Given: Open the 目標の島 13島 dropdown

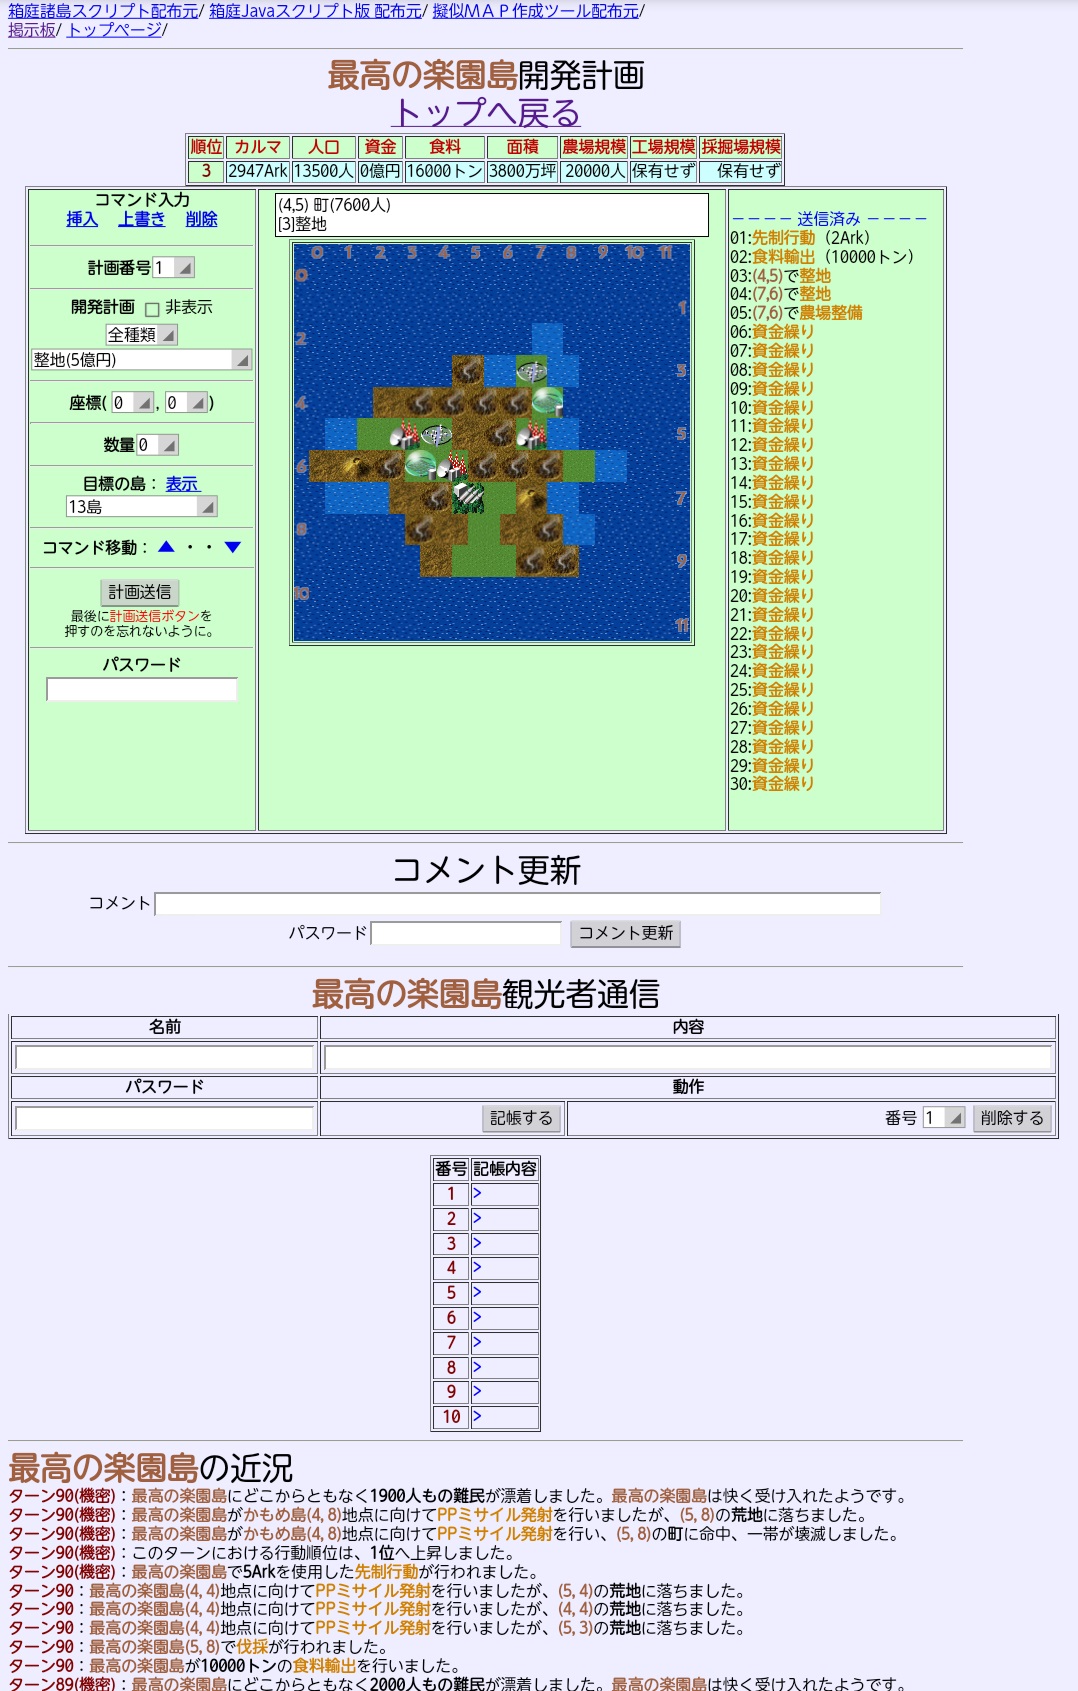Looking at the screenshot, I should point(141,507).
